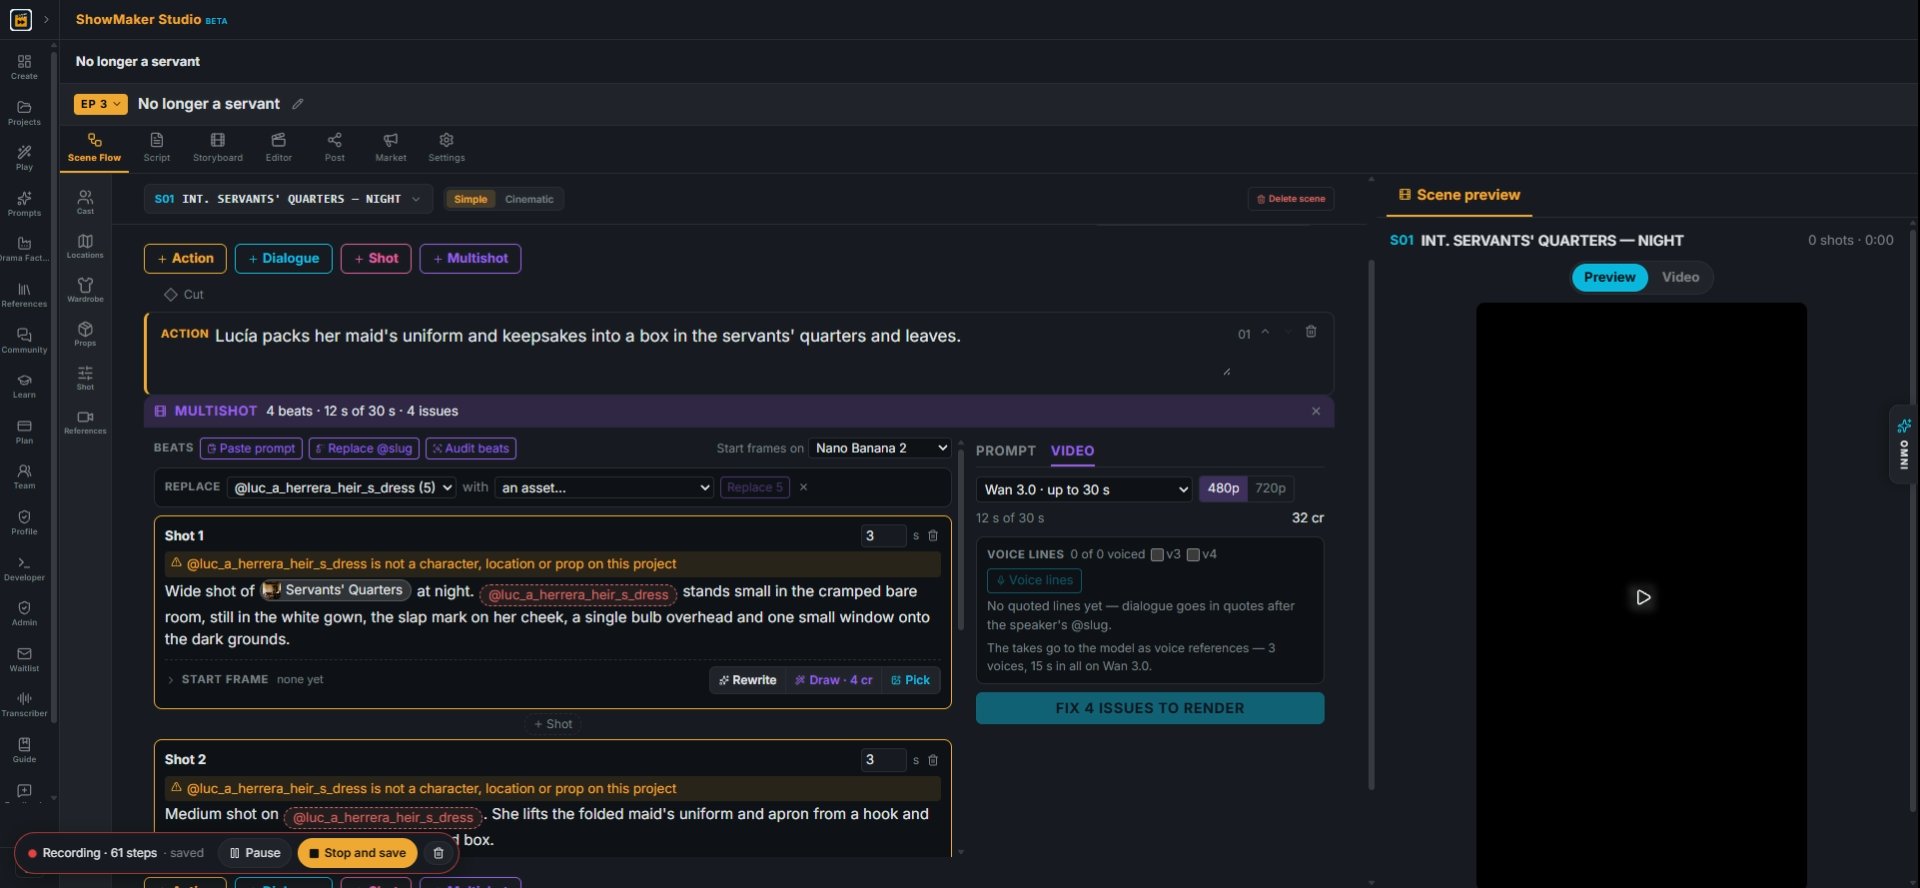Click Stop and save recording

click(x=357, y=853)
